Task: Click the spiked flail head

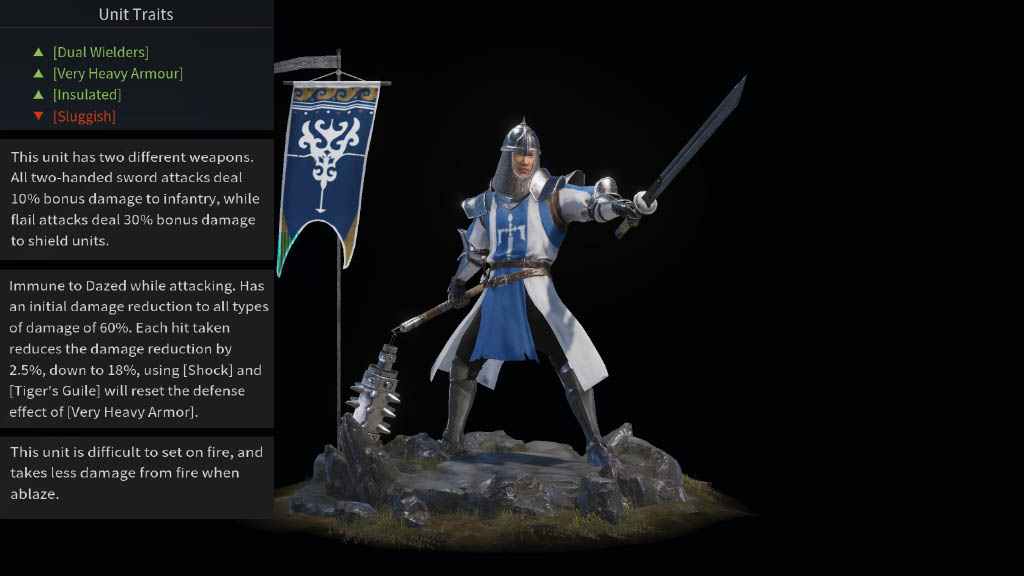Action: [x=376, y=392]
